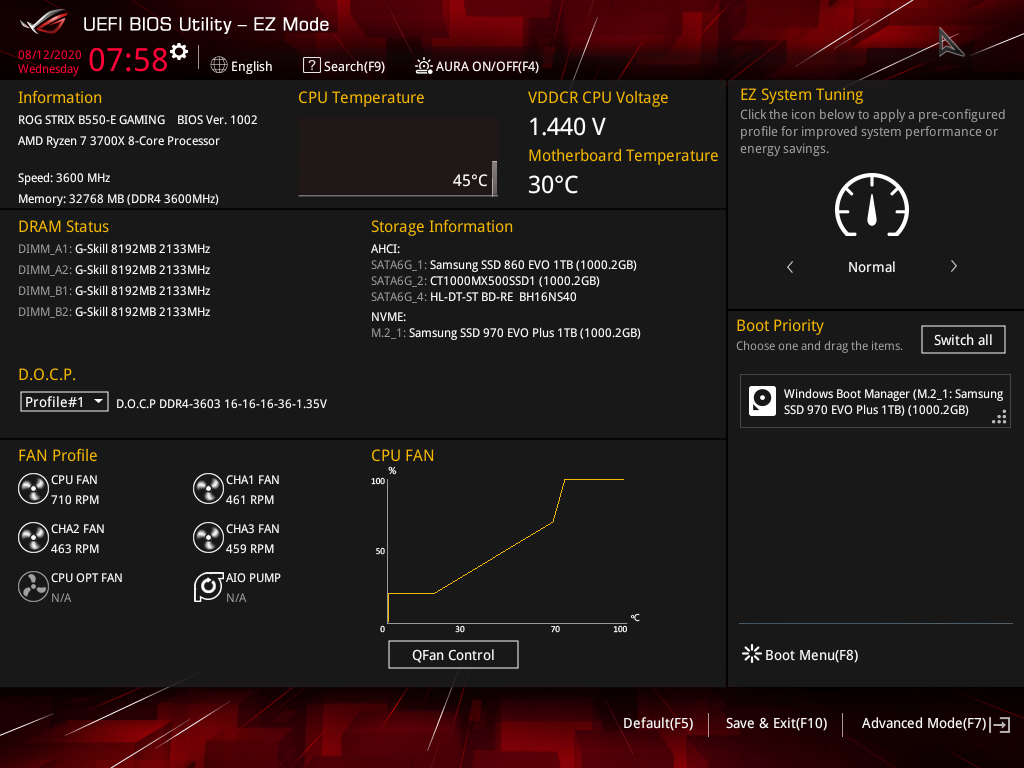Image resolution: width=1024 pixels, height=768 pixels.
Task: Click the 08/12/2020 date text
Action: 50,55
